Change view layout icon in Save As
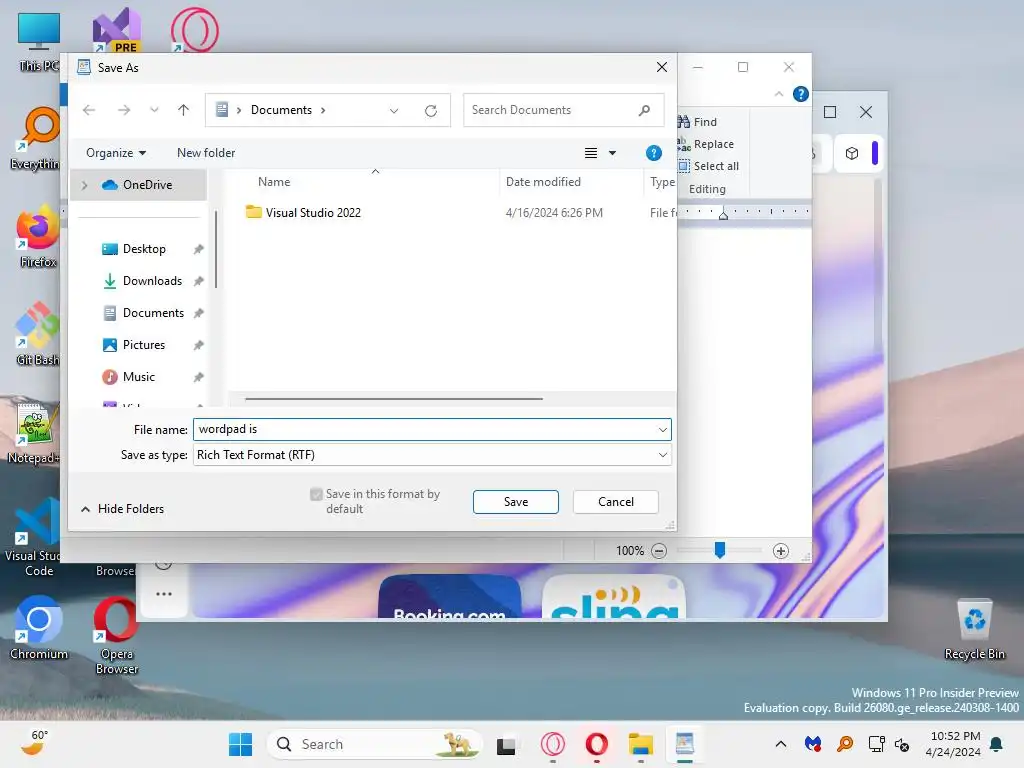 [x=590, y=153]
